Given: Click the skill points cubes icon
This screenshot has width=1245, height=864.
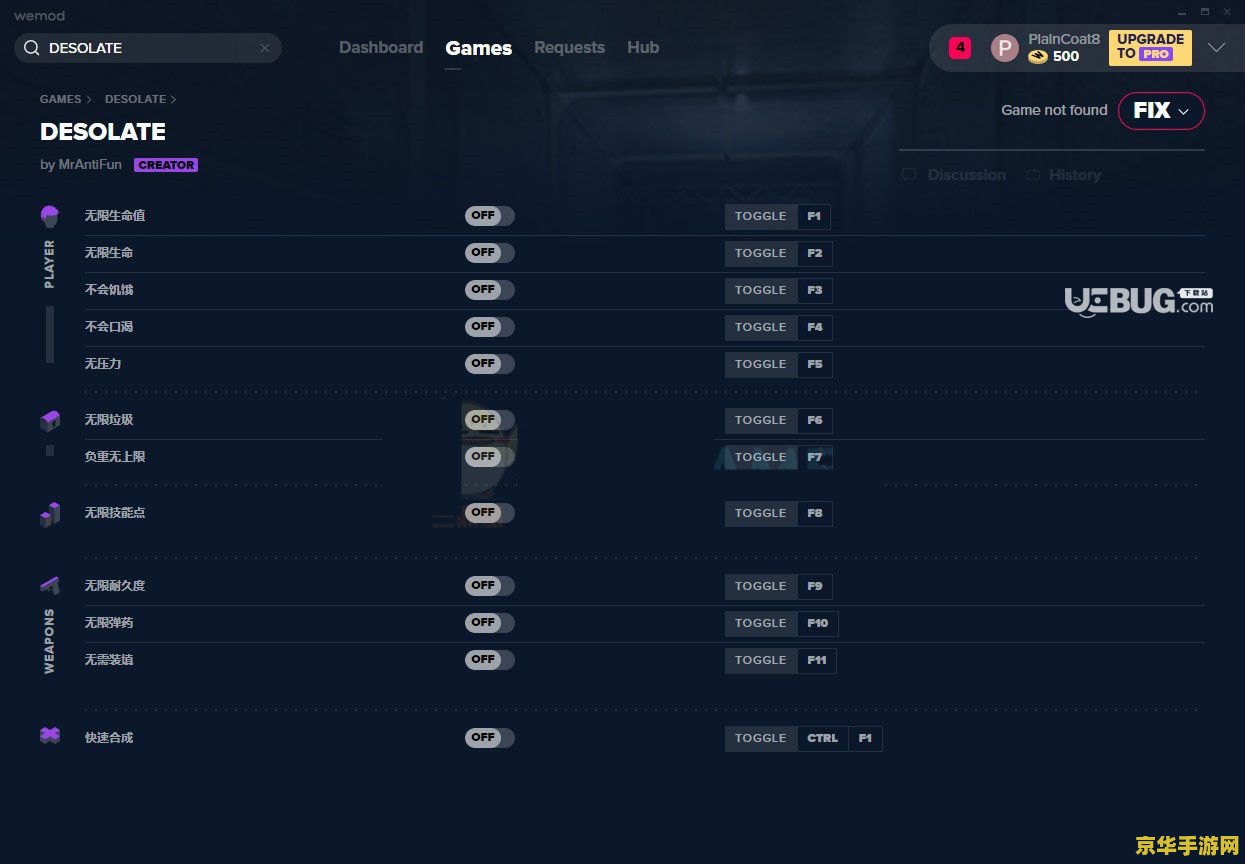Looking at the screenshot, I should [x=50, y=514].
